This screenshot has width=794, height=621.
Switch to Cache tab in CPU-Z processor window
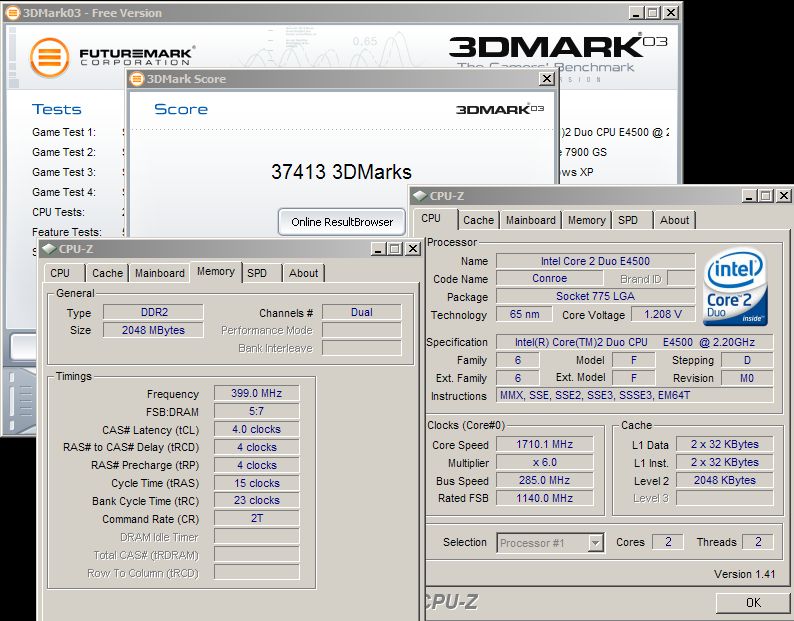pyautogui.click(x=478, y=220)
